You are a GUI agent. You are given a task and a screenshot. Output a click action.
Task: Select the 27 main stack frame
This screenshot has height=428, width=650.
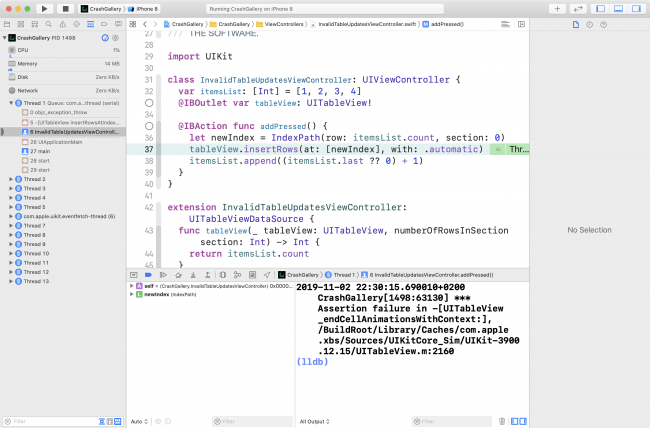pyautogui.click(x=40, y=150)
